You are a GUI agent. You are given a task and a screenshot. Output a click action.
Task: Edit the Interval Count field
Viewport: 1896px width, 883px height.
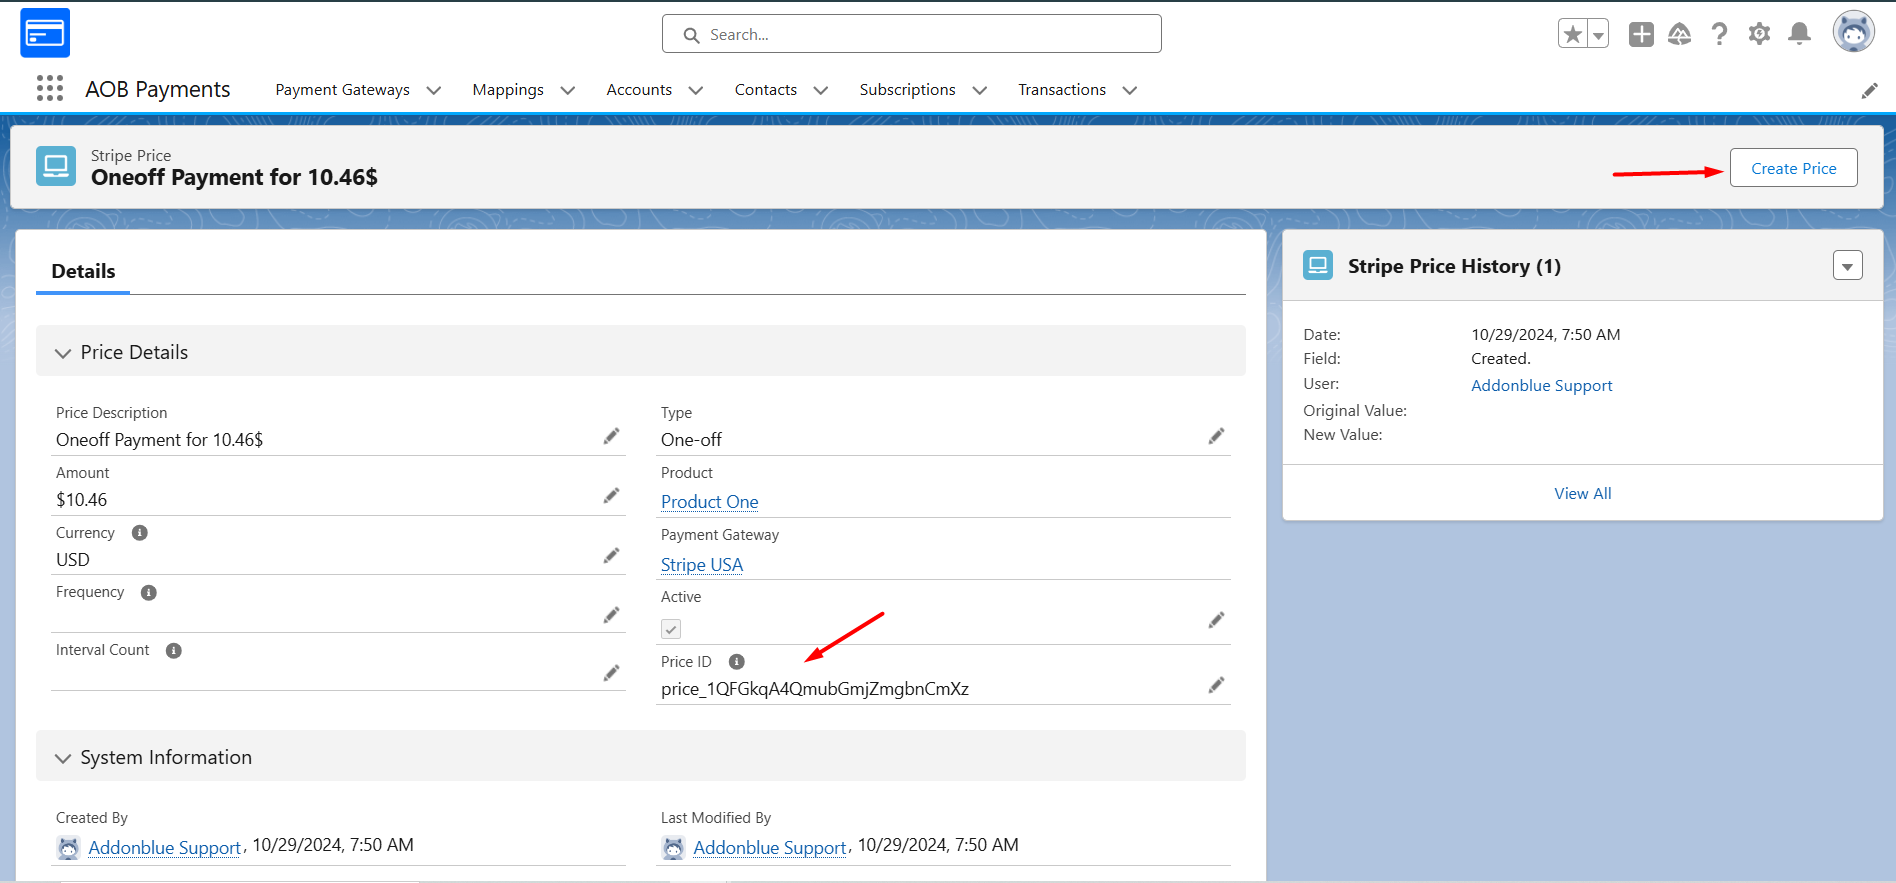click(611, 673)
